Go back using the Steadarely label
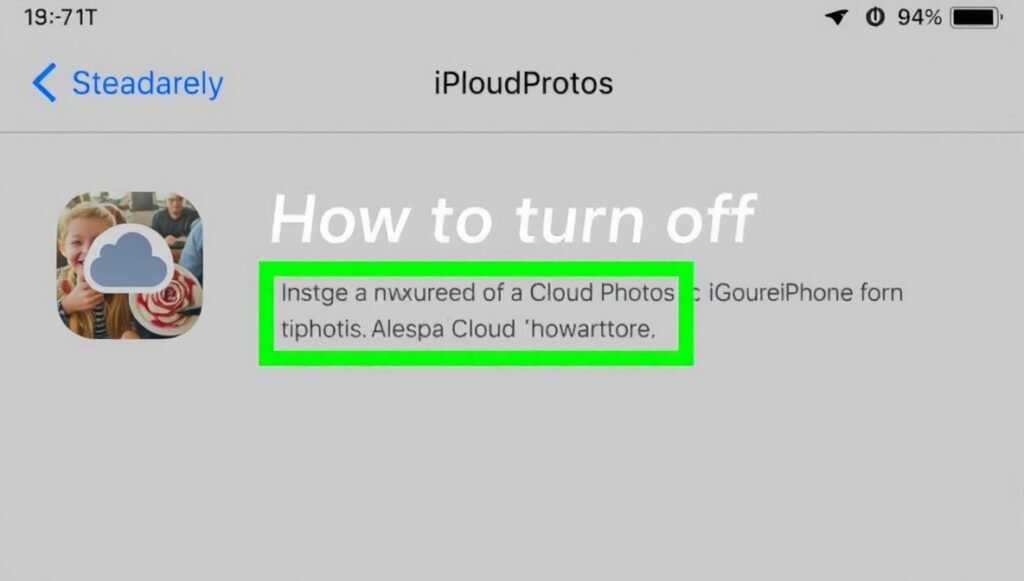Viewport: 1024px width, 581px height. [x=147, y=84]
